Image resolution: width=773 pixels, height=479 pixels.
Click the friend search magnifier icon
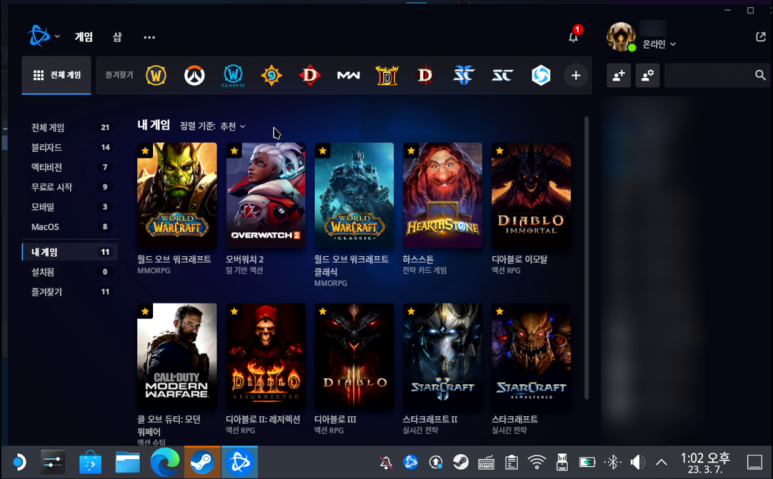(760, 75)
